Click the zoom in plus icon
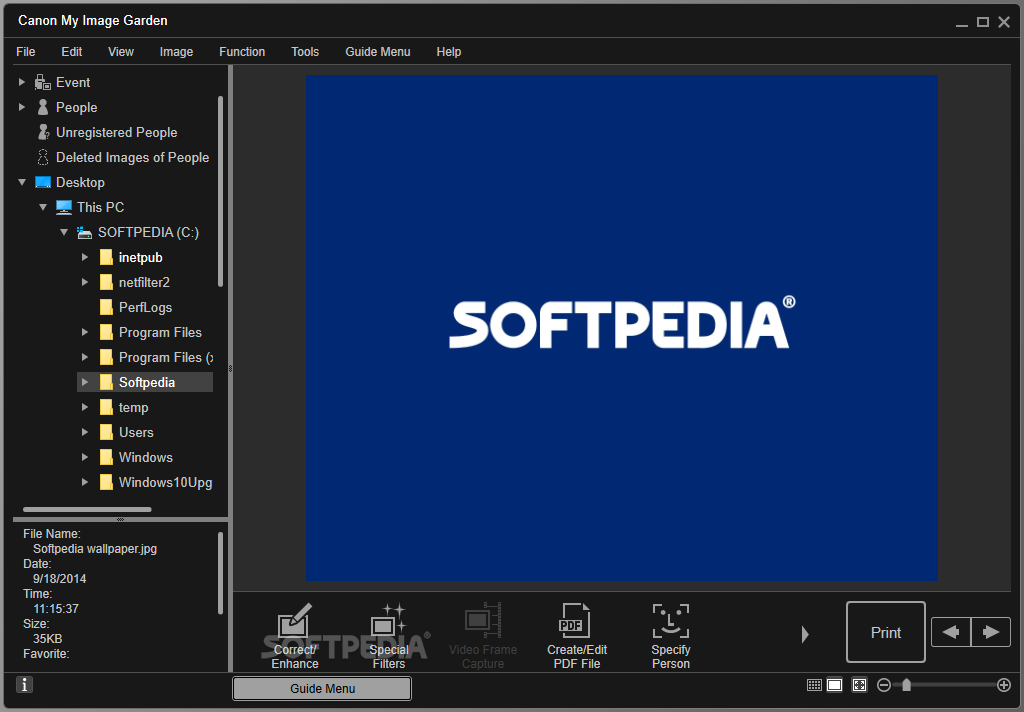The height and width of the screenshot is (712, 1024). coord(1004,685)
